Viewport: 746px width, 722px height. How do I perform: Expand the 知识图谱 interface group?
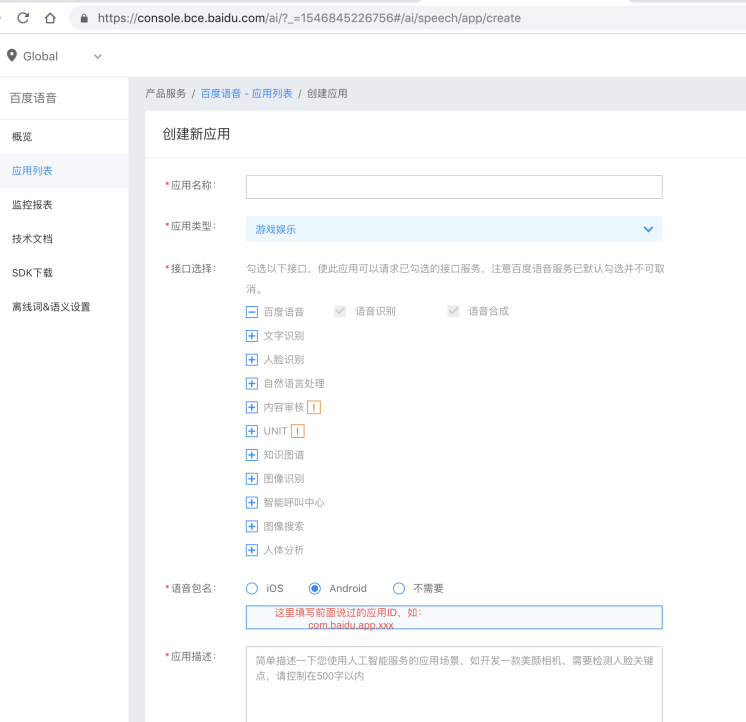252,455
